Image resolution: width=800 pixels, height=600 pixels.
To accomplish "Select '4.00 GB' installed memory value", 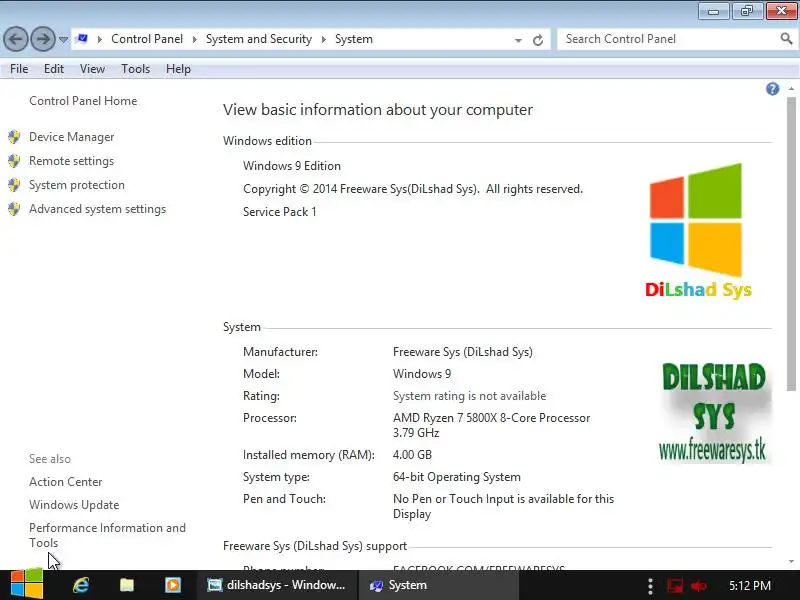I will click(x=412, y=455).
